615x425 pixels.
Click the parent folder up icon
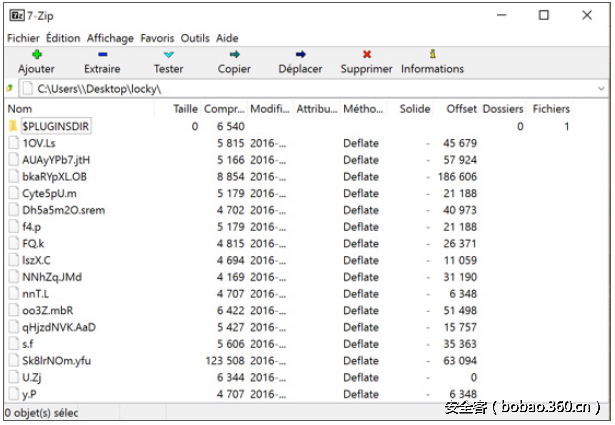coord(10,89)
